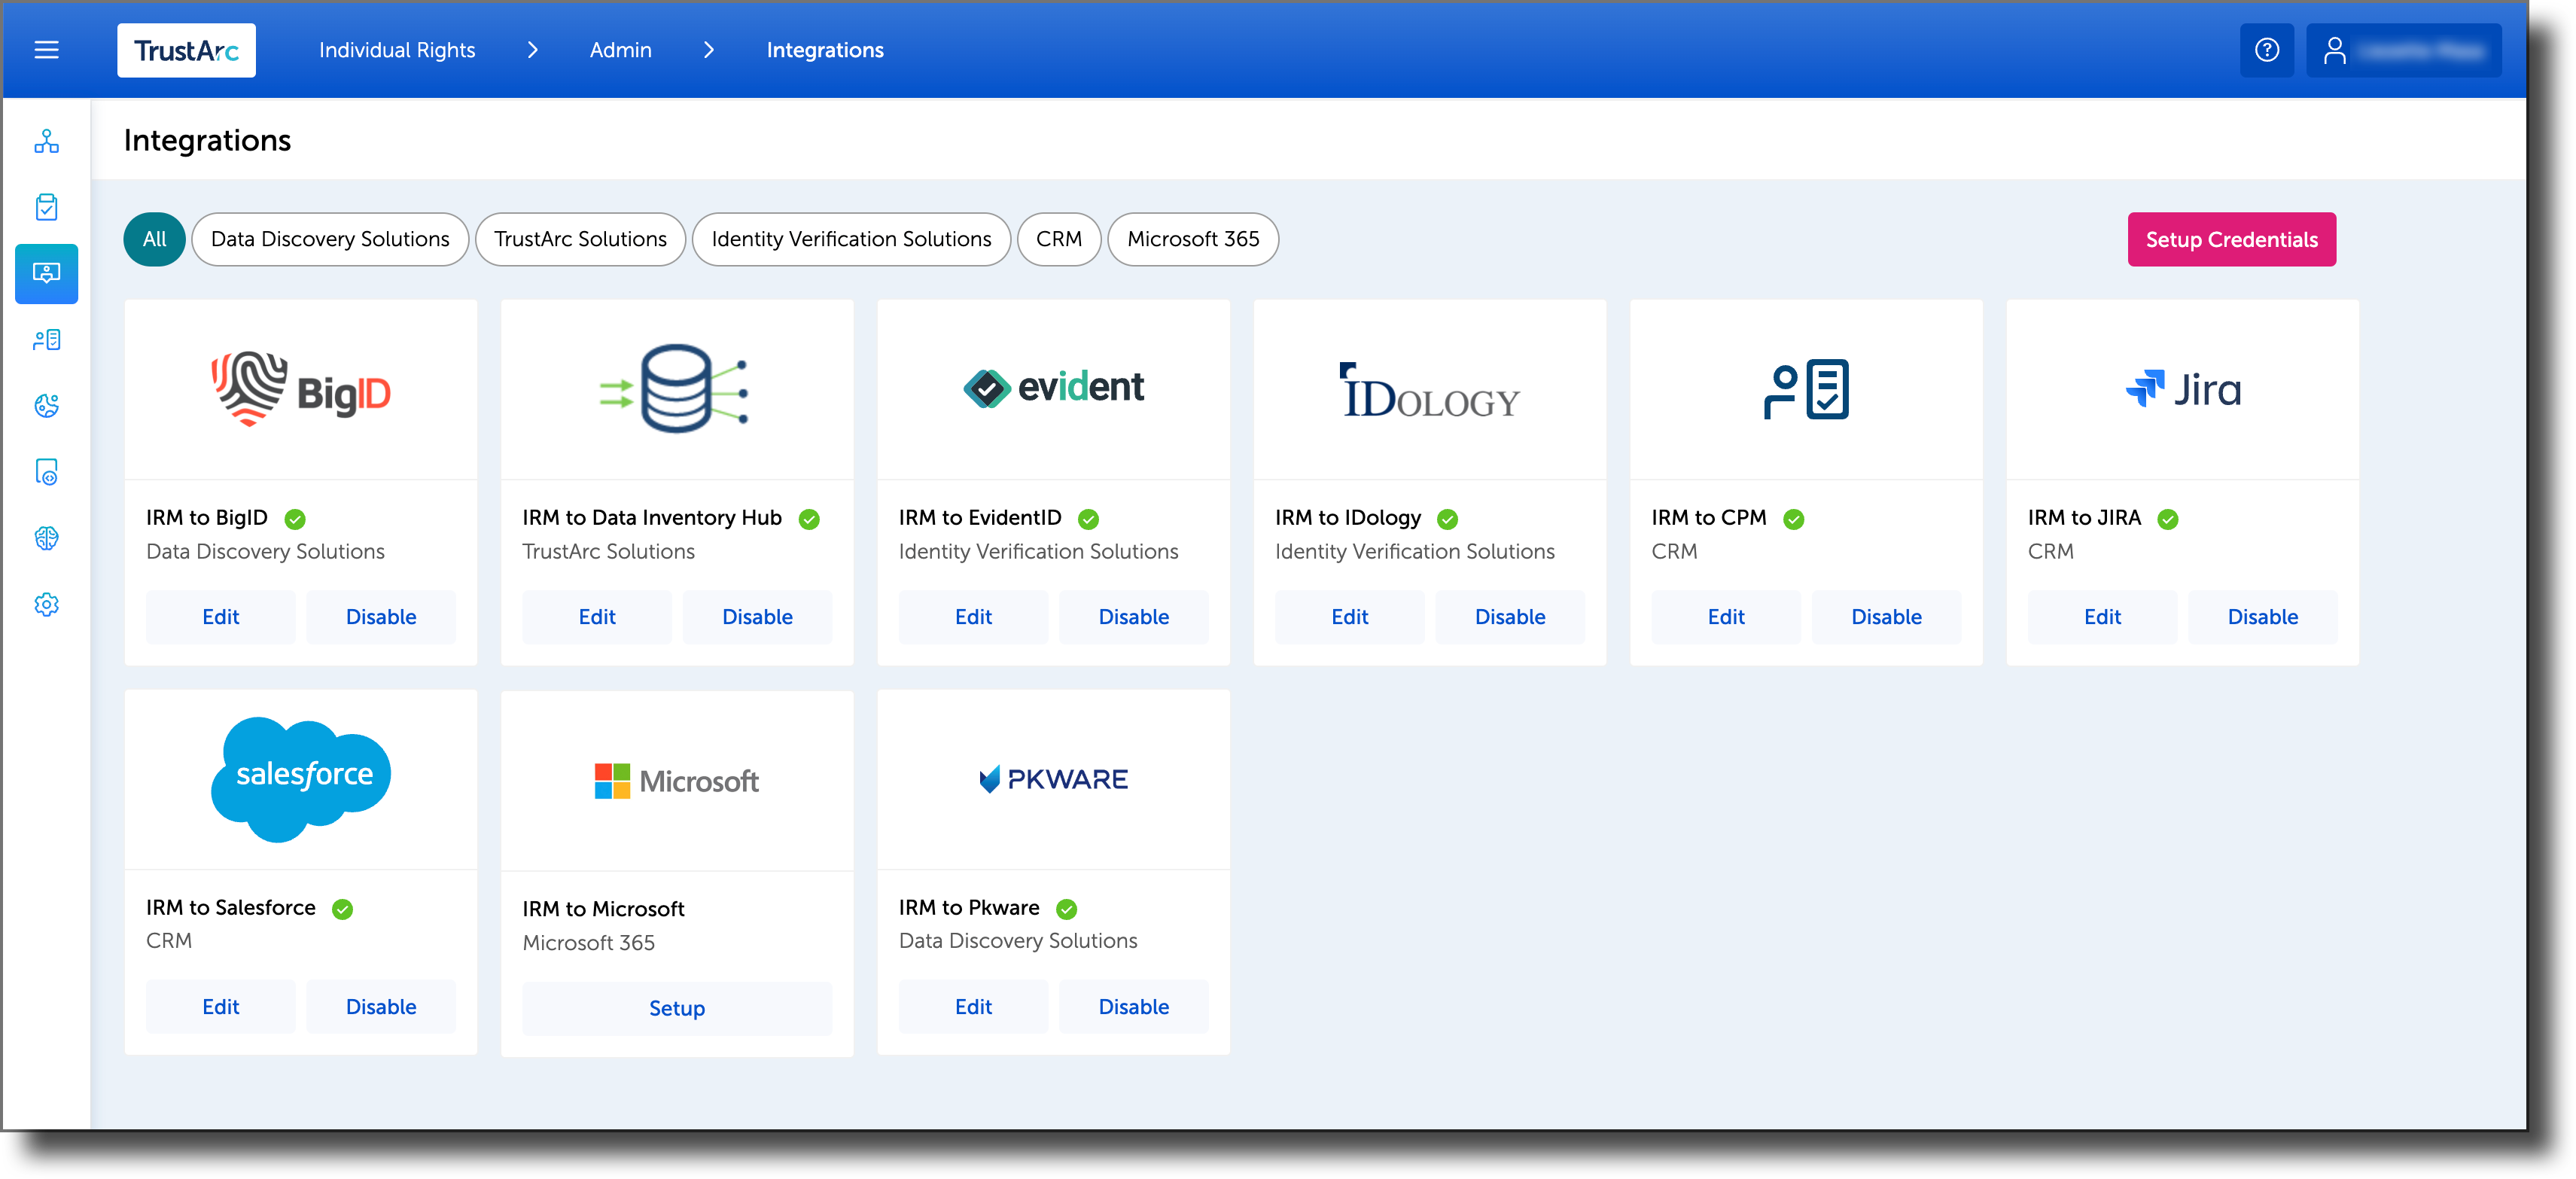Open the settings gear sidebar icon
The height and width of the screenshot is (1179, 2576).
(46, 604)
